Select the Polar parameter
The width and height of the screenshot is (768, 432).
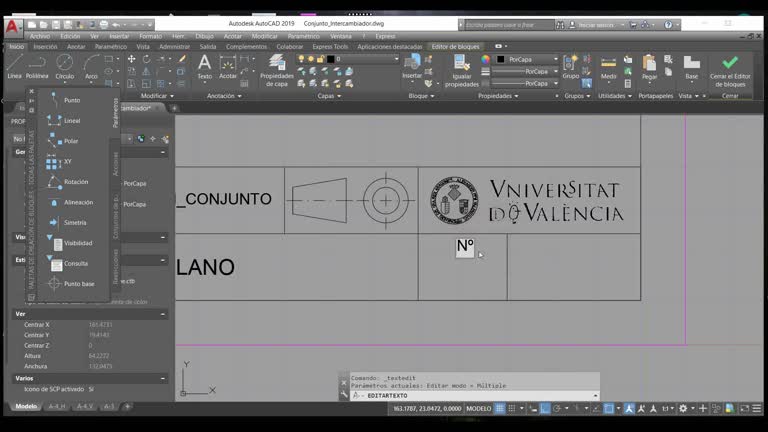[64, 141]
